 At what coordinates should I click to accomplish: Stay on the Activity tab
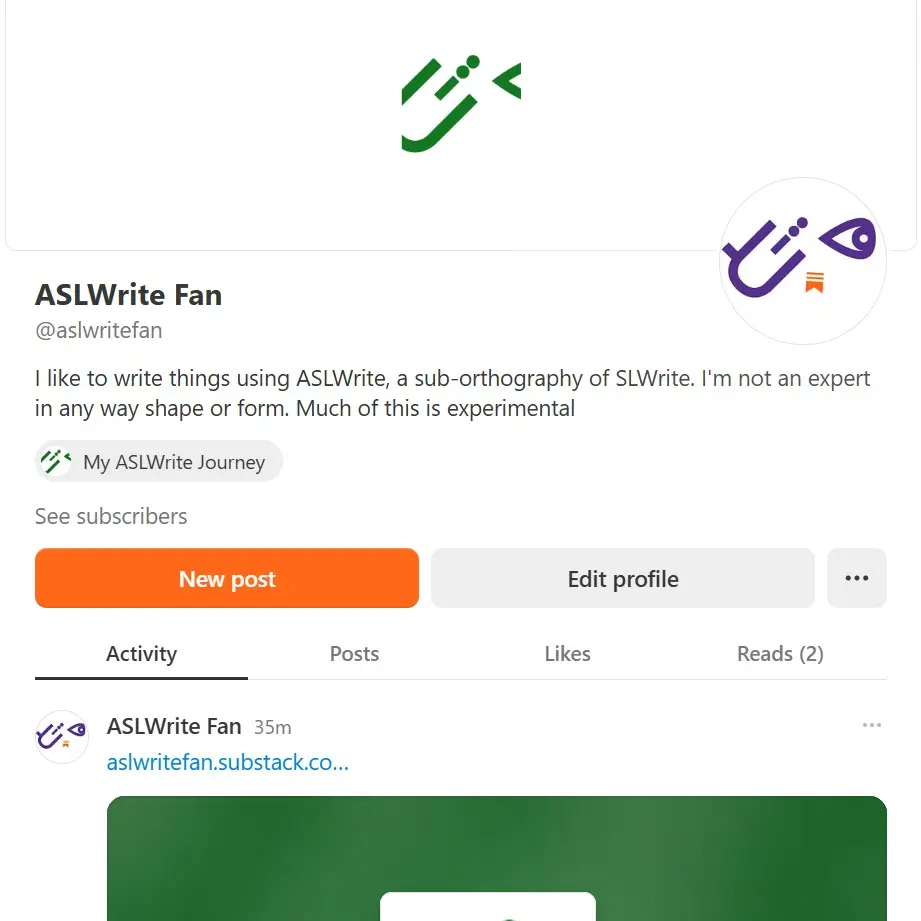click(x=140, y=653)
